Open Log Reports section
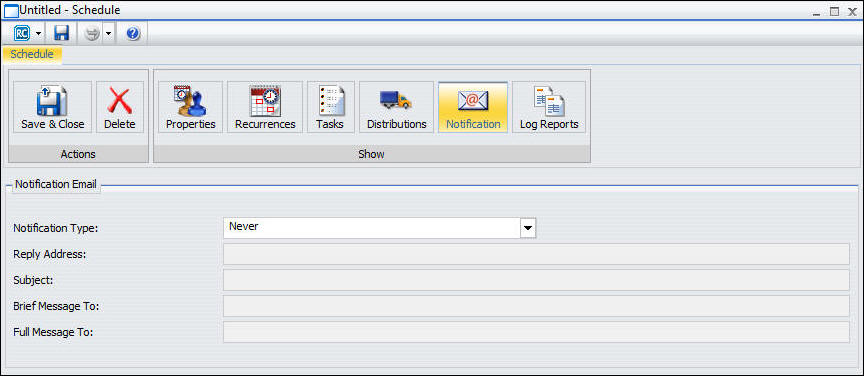 [x=549, y=107]
